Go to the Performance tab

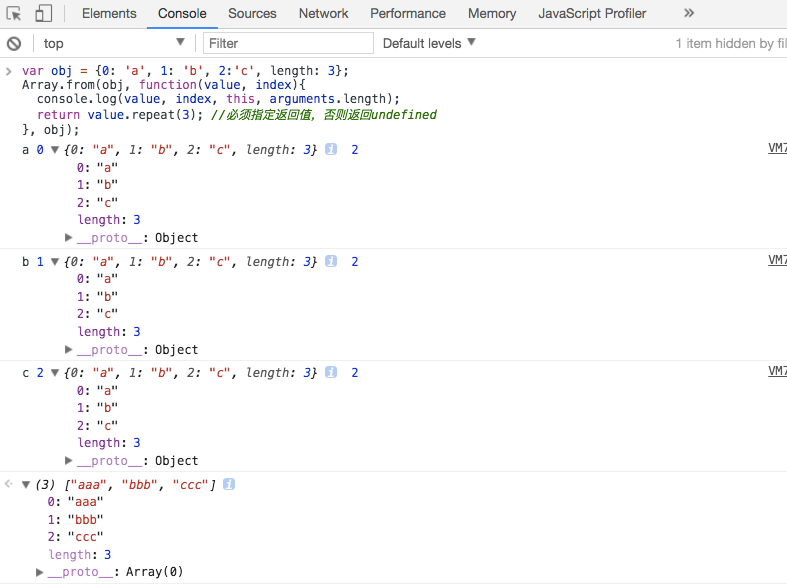(x=408, y=14)
